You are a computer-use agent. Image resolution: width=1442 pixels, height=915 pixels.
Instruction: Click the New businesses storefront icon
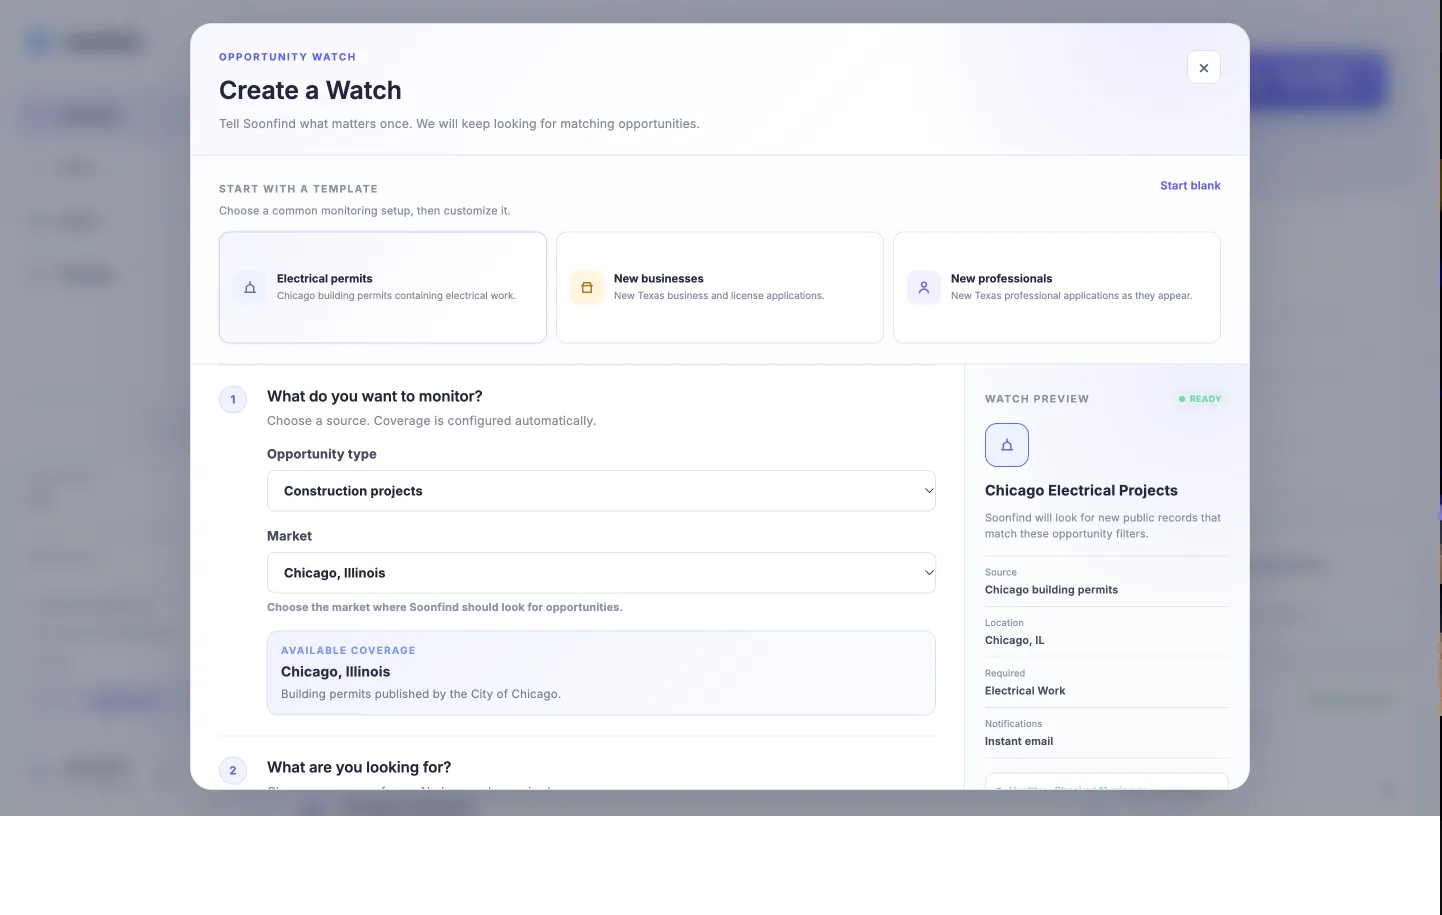tap(587, 288)
